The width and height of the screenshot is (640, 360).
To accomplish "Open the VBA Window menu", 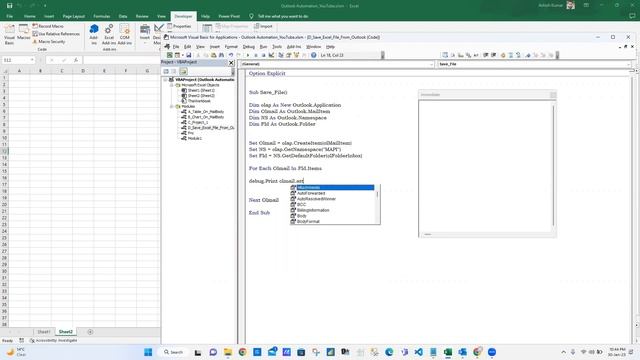I will (313, 47).
